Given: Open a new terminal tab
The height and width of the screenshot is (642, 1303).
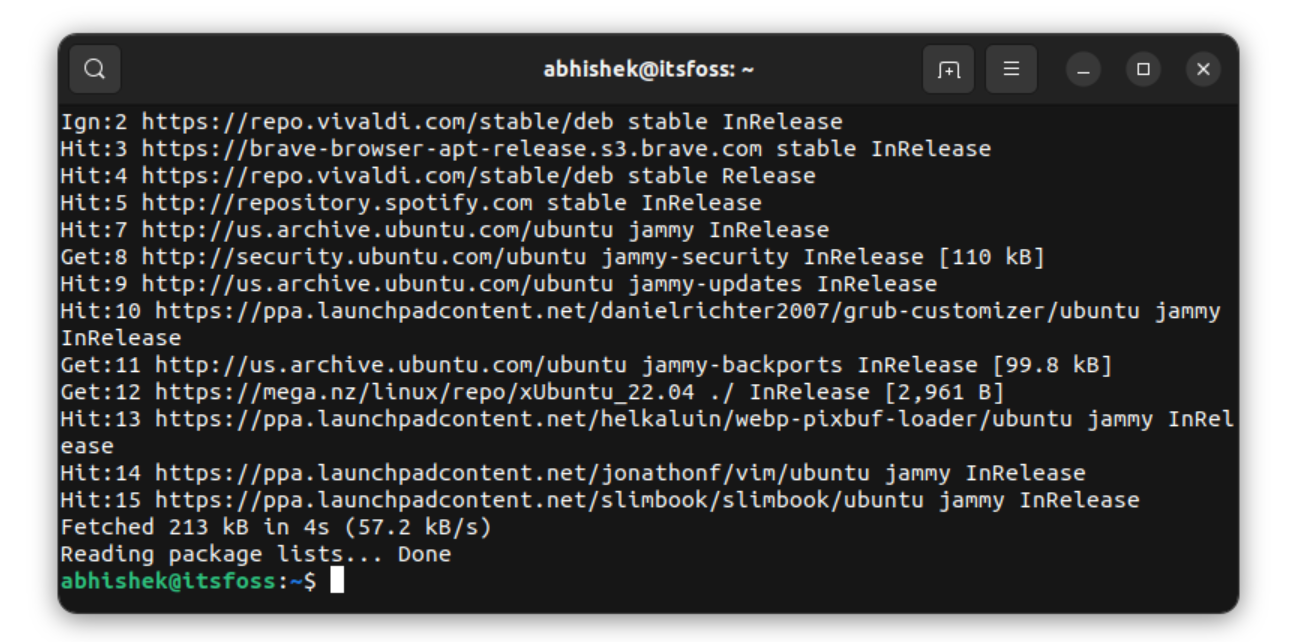Looking at the screenshot, I should tap(948, 69).
